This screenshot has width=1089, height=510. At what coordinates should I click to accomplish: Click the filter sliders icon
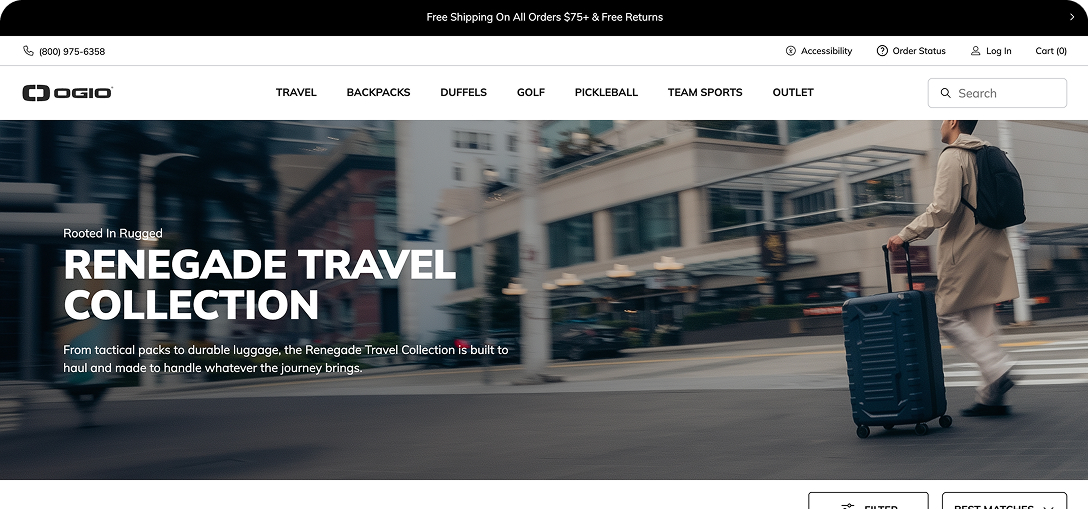[847, 507]
